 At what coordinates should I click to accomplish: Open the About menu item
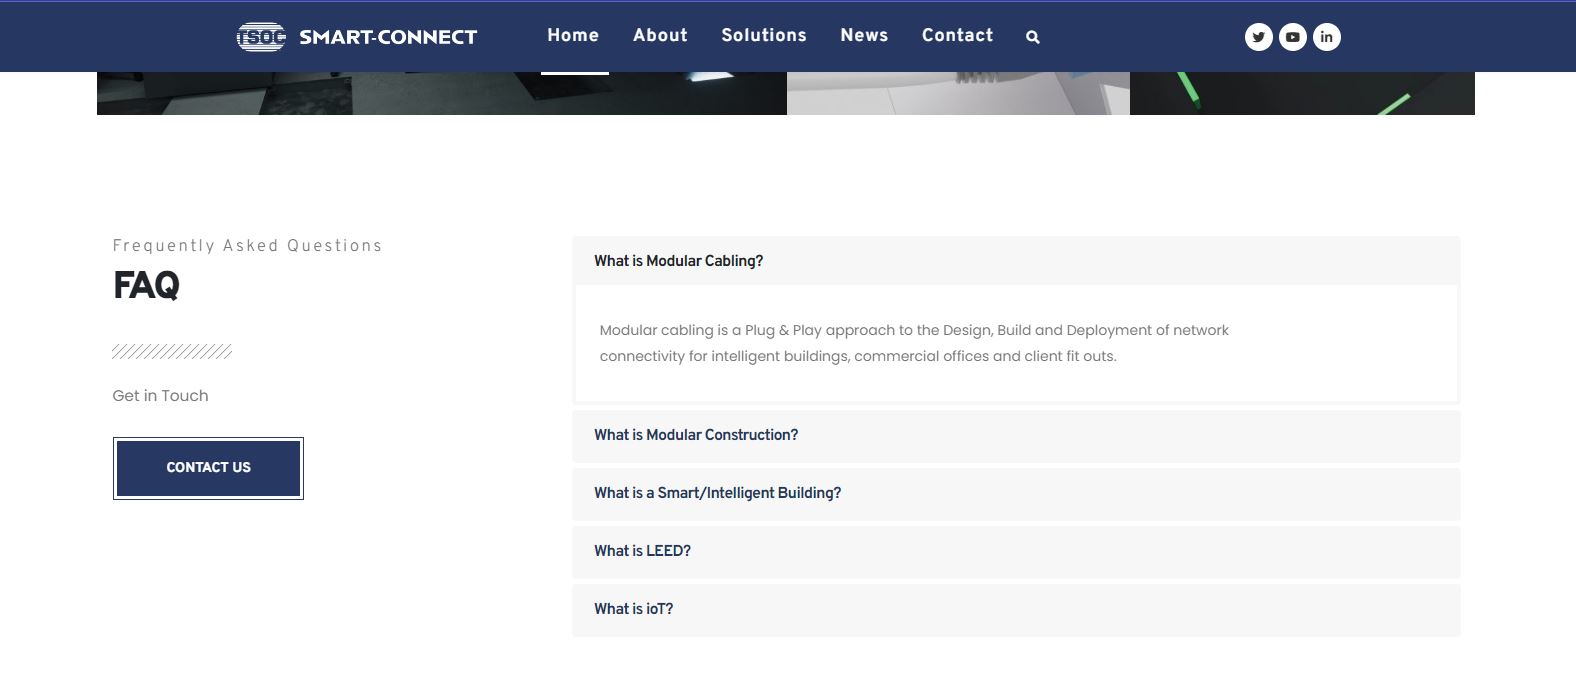coord(660,35)
